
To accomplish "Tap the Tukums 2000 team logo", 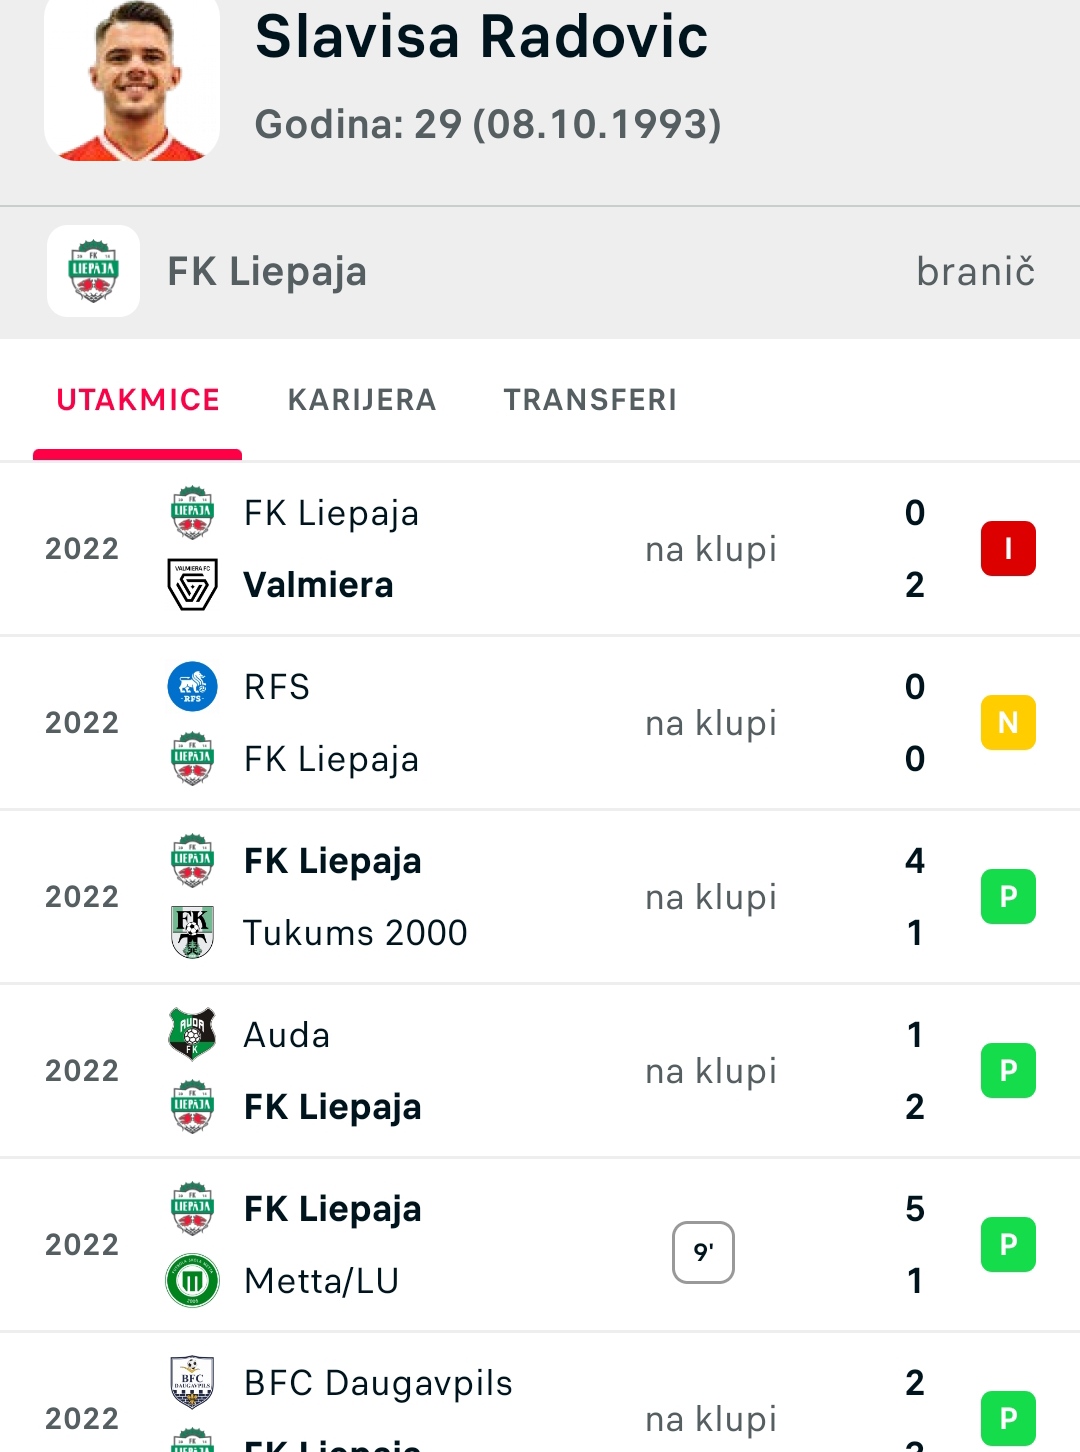I will (192, 933).
